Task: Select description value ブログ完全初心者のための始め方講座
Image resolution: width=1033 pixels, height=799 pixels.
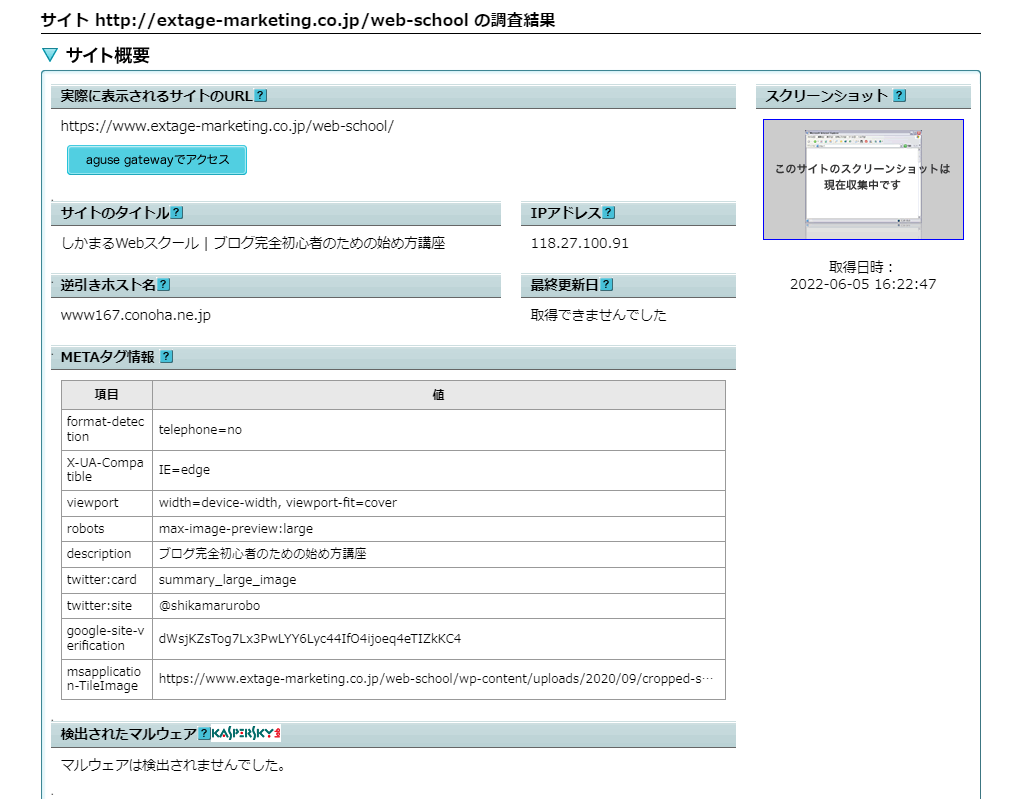Action: tap(439, 554)
